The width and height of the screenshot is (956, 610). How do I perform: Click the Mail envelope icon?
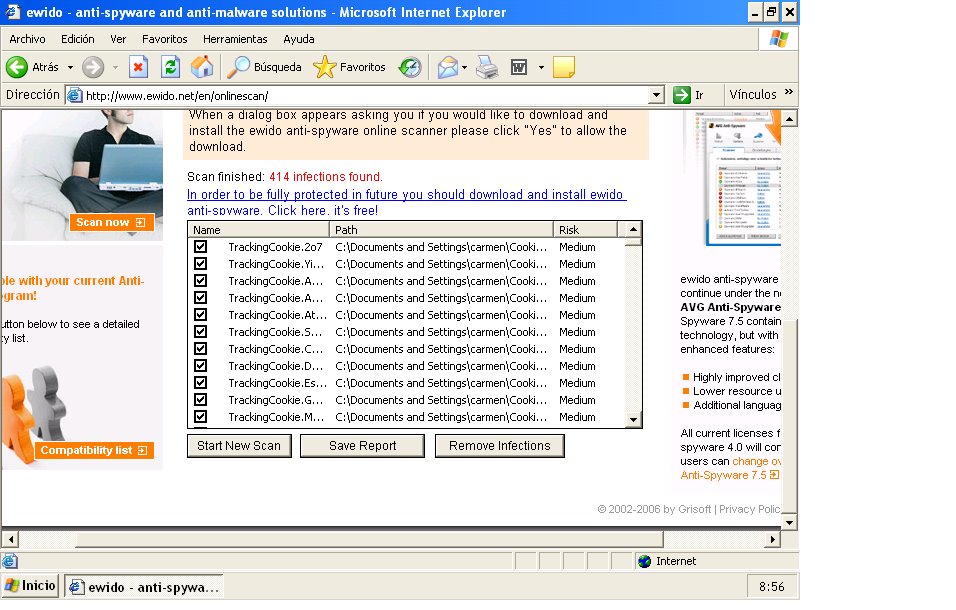(x=448, y=67)
